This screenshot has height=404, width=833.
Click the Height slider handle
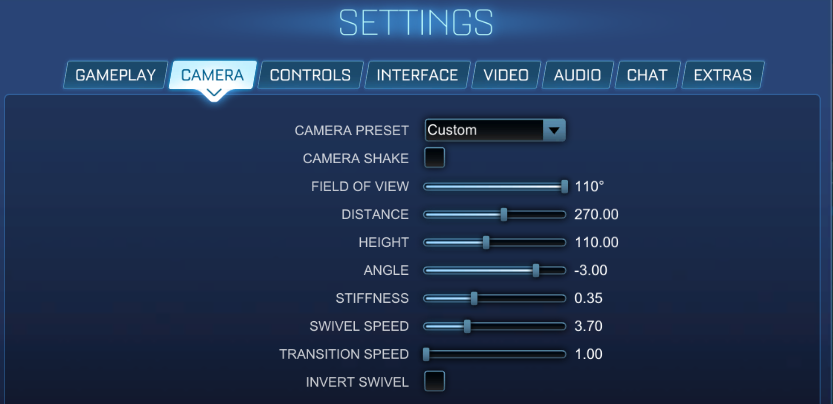(486, 242)
